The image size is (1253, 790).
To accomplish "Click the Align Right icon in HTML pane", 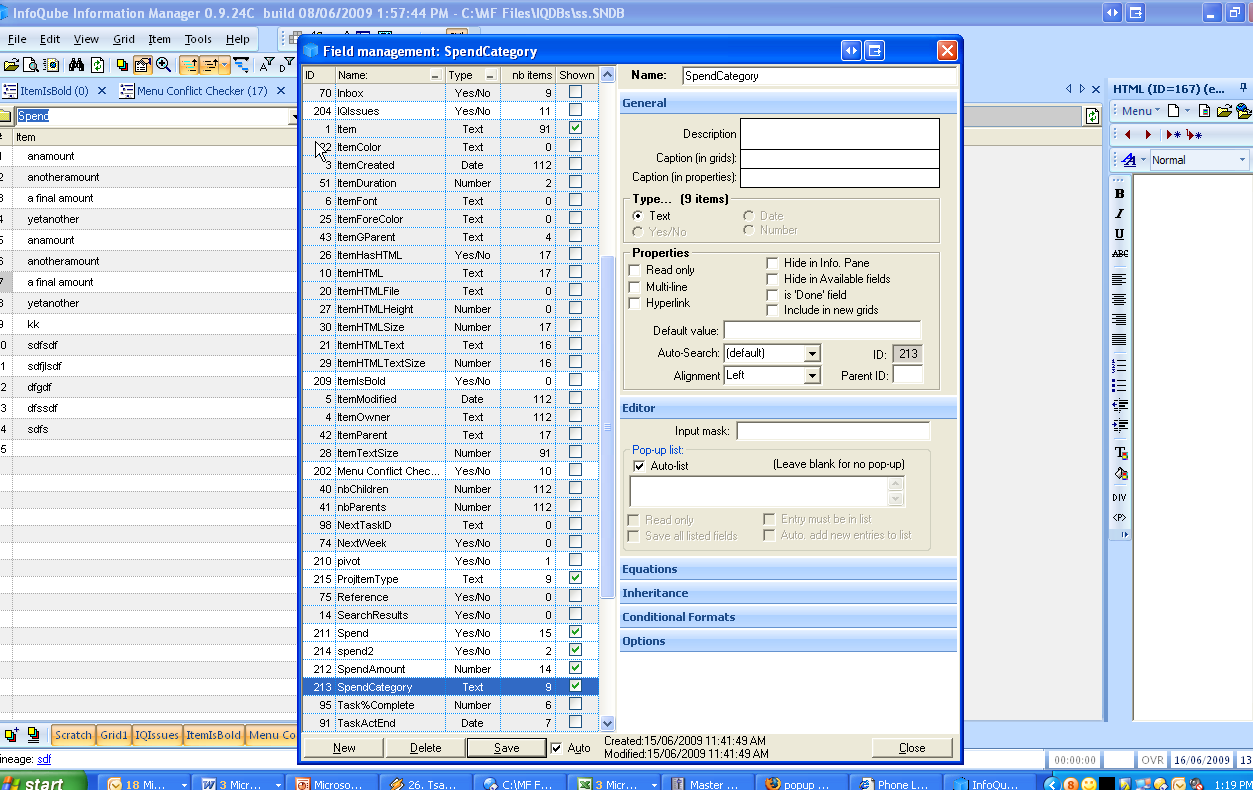I will (x=1119, y=320).
